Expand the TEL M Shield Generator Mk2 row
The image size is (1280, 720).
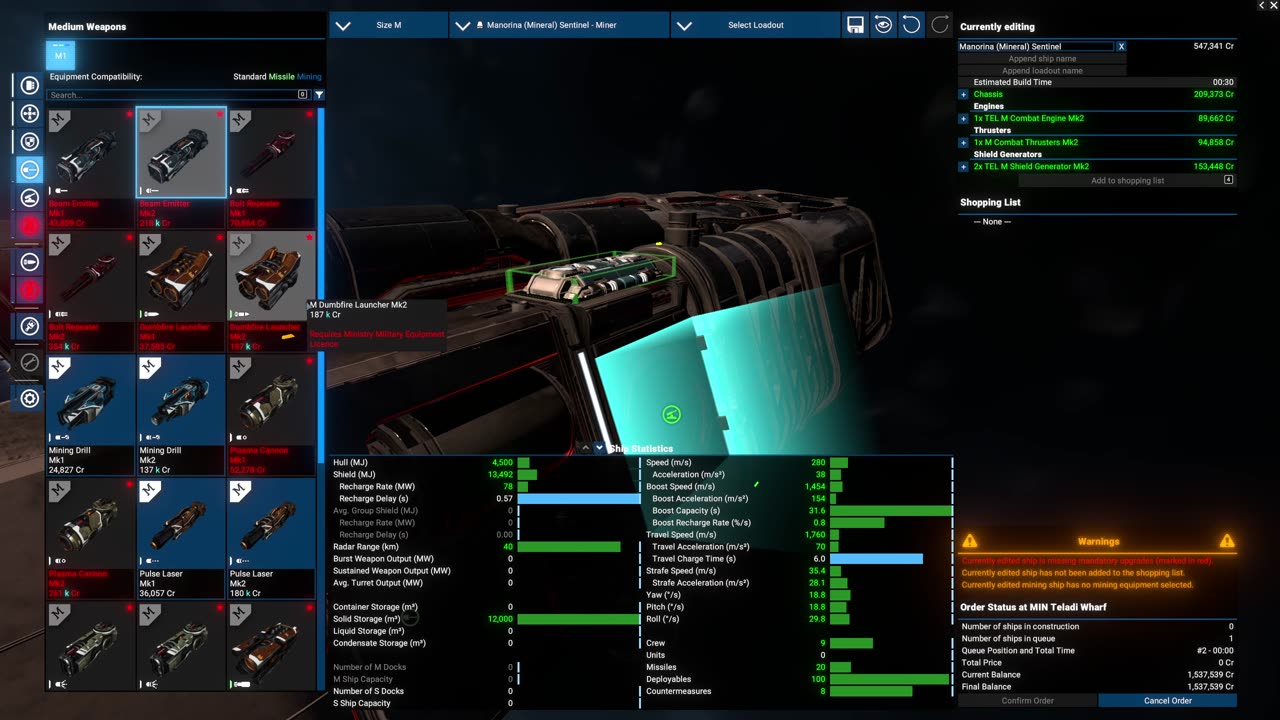(x=964, y=166)
